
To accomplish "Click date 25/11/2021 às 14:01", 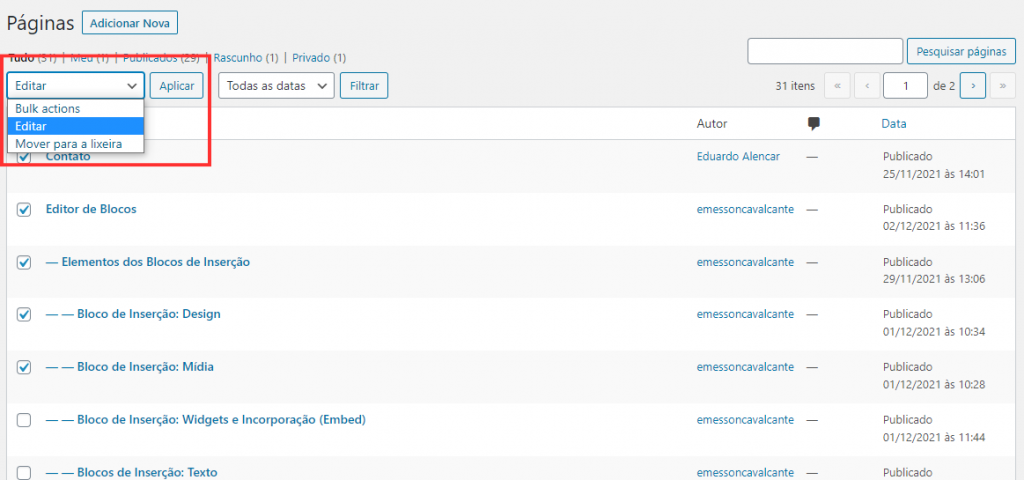I will pos(934,174).
